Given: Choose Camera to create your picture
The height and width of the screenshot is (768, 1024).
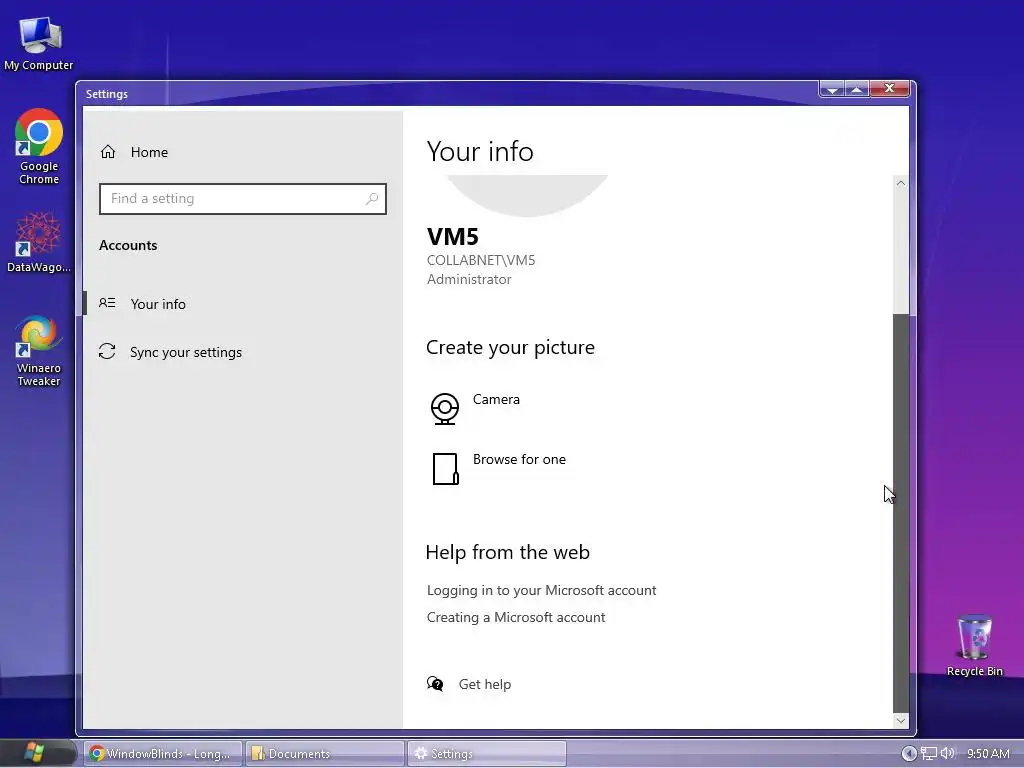Looking at the screenshot, I should pyautogui.click(x=496, y=399).
